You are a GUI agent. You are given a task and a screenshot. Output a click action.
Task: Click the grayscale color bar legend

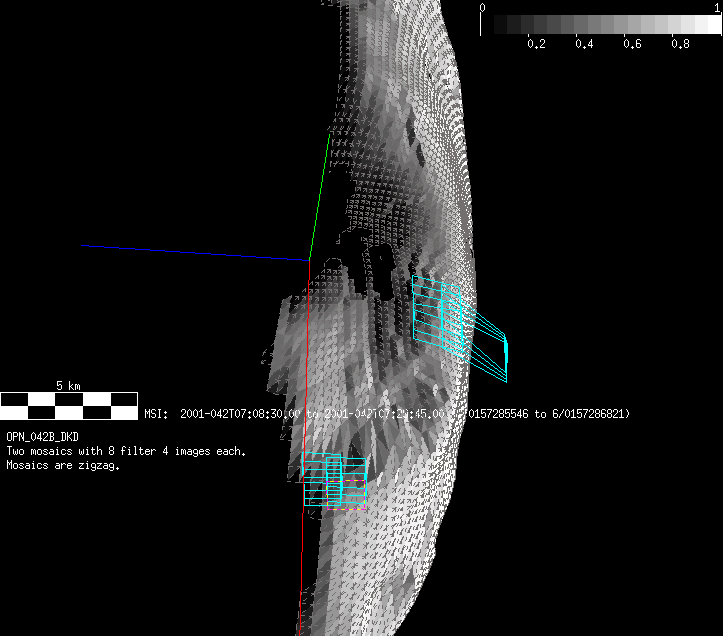[x=601, y=24]
